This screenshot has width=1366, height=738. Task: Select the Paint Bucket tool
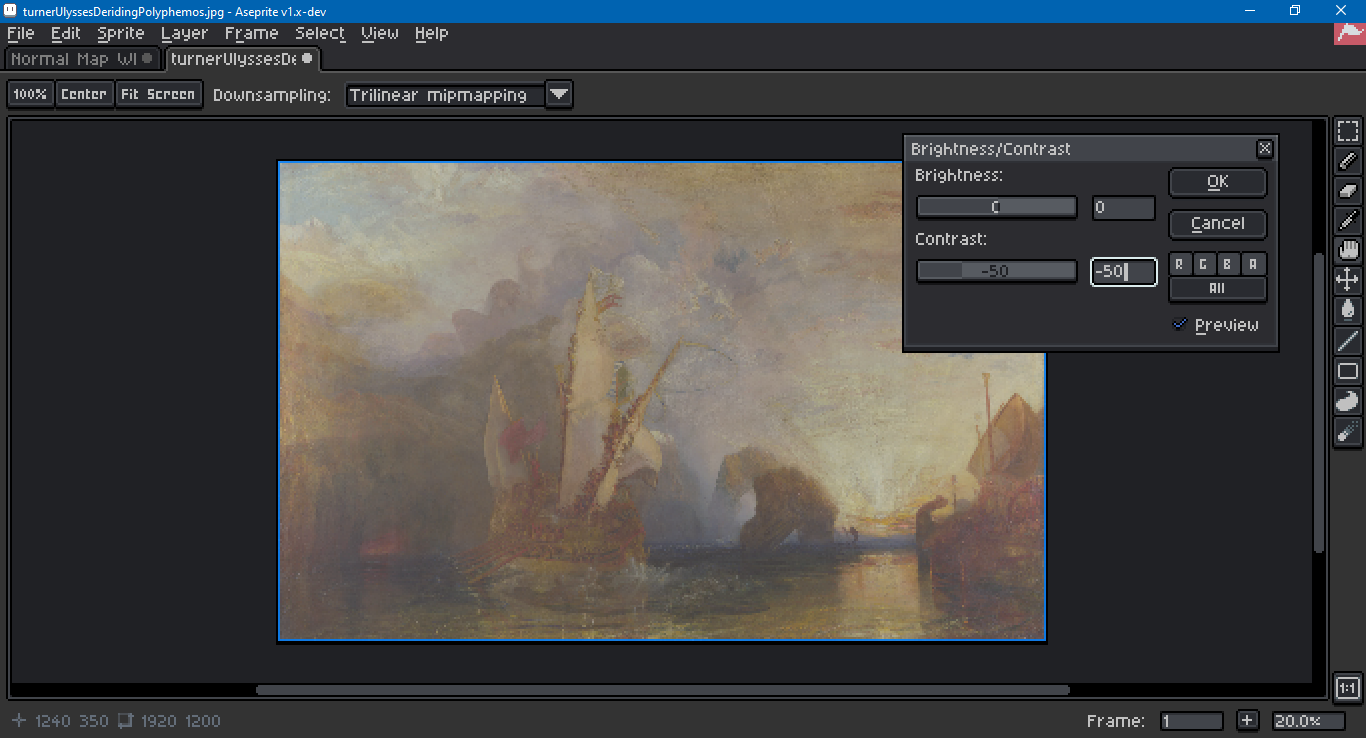[1348, 310]
